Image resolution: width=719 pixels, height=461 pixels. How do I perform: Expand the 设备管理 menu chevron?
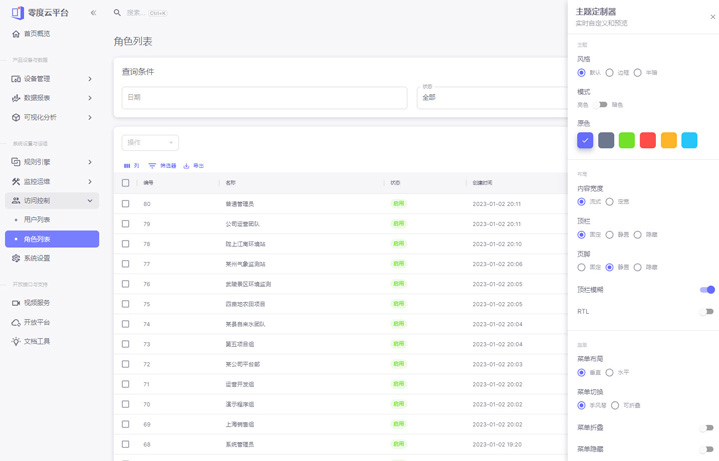tap(90, 79)
